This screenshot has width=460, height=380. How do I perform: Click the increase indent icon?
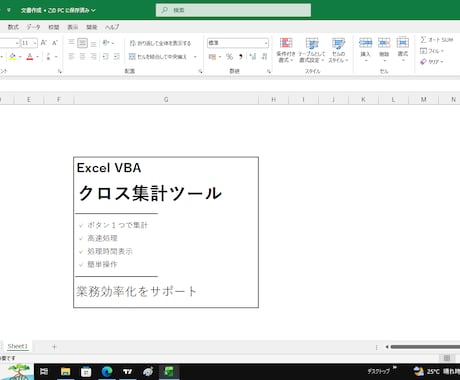pyautogui.click(x=117, y=57)
